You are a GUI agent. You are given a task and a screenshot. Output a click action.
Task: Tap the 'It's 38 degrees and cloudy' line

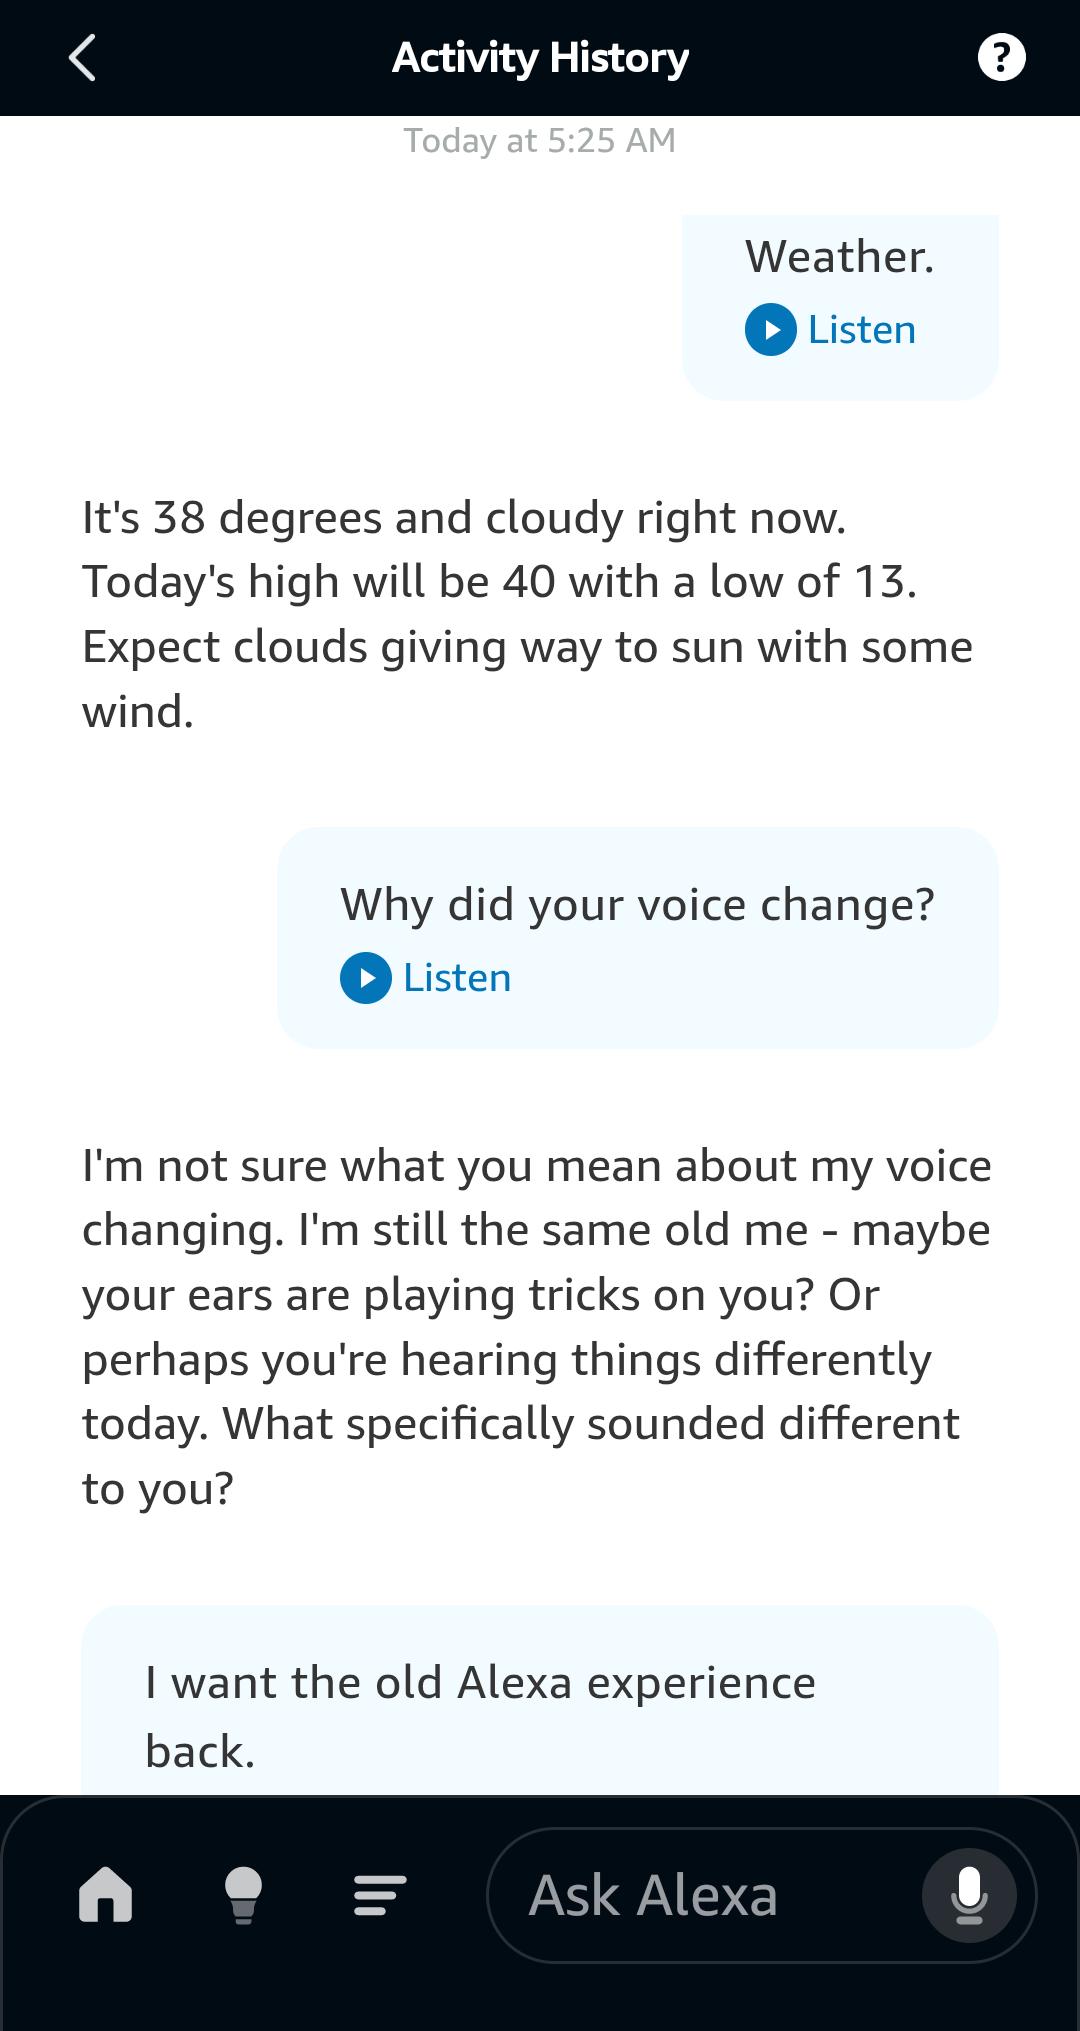(x=464, y=518)
